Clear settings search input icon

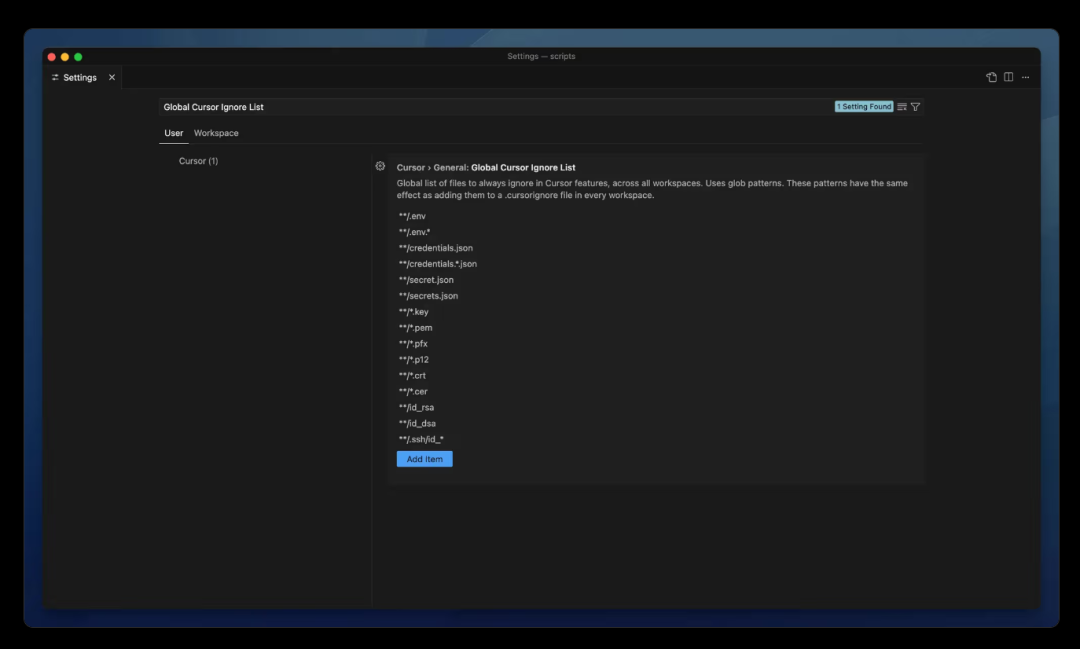(x=902, y=107)
